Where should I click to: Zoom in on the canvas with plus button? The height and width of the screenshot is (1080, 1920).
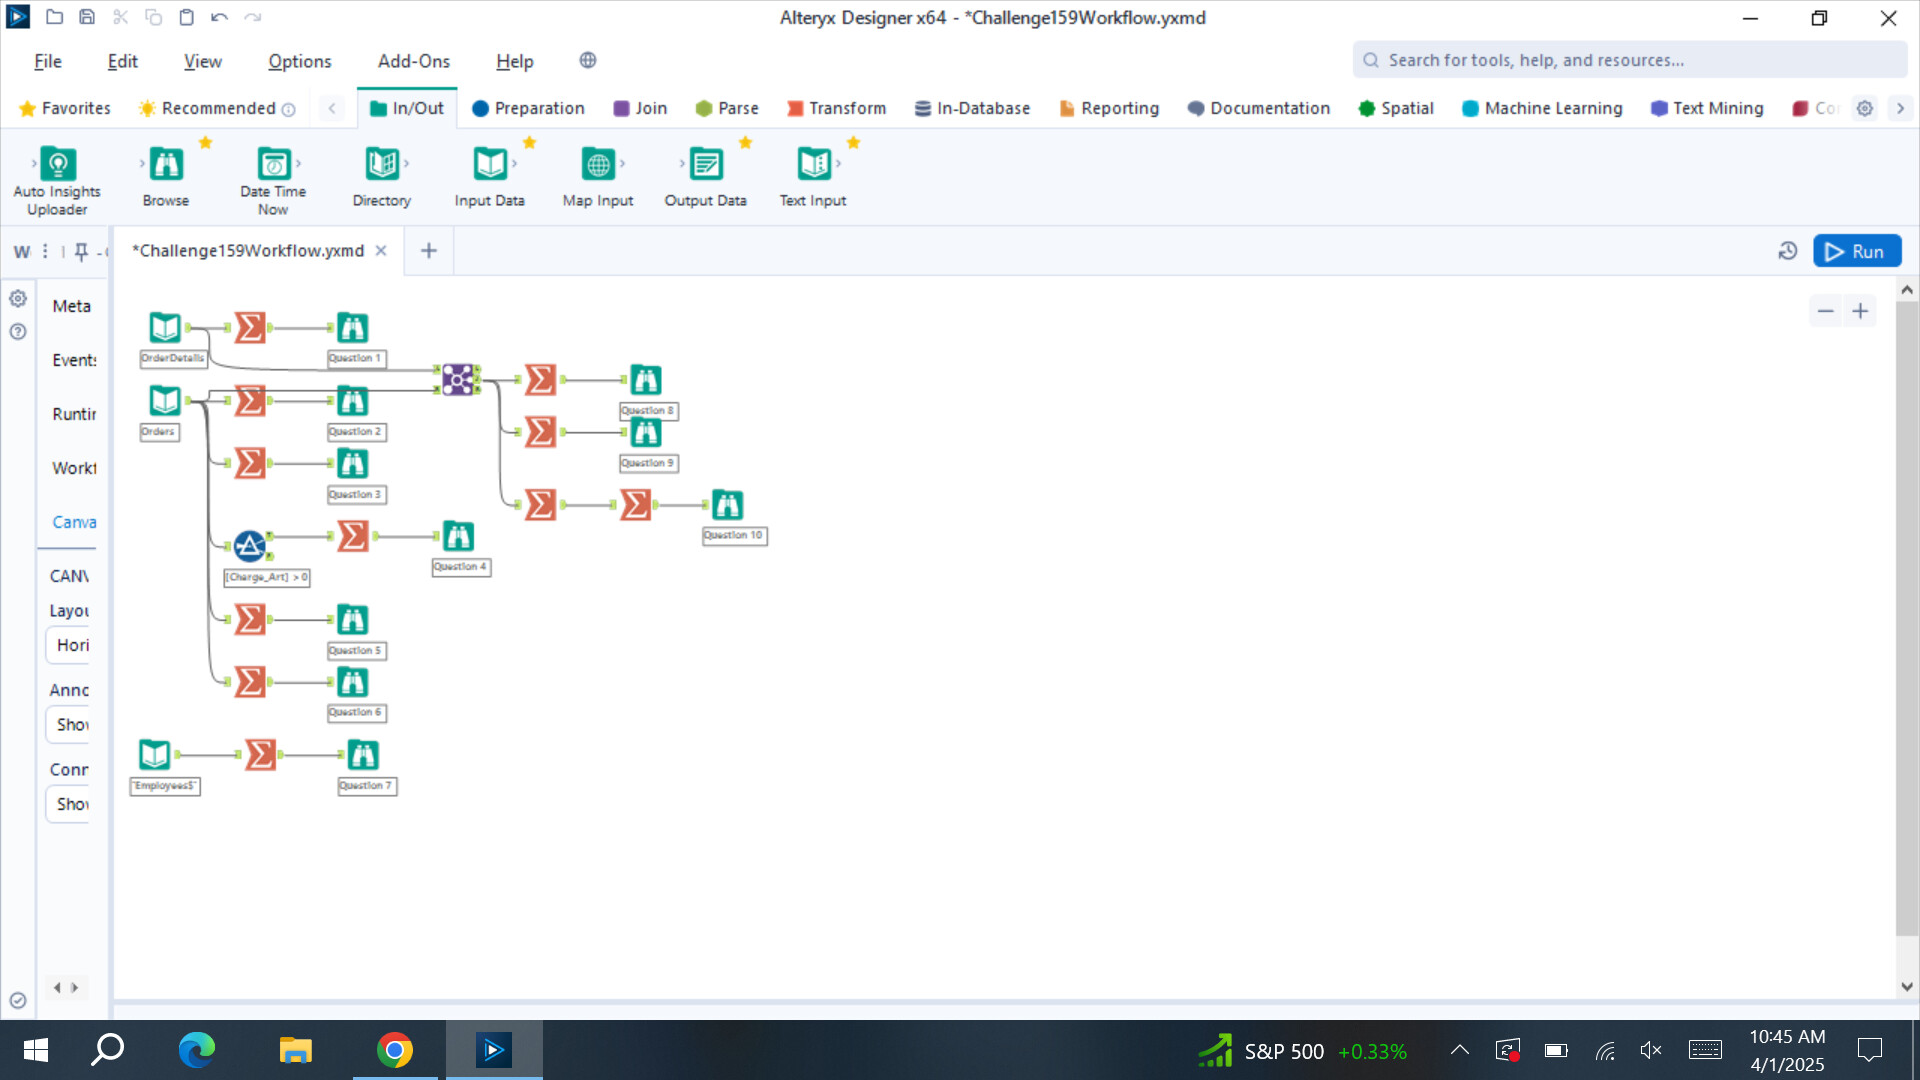1860,311
